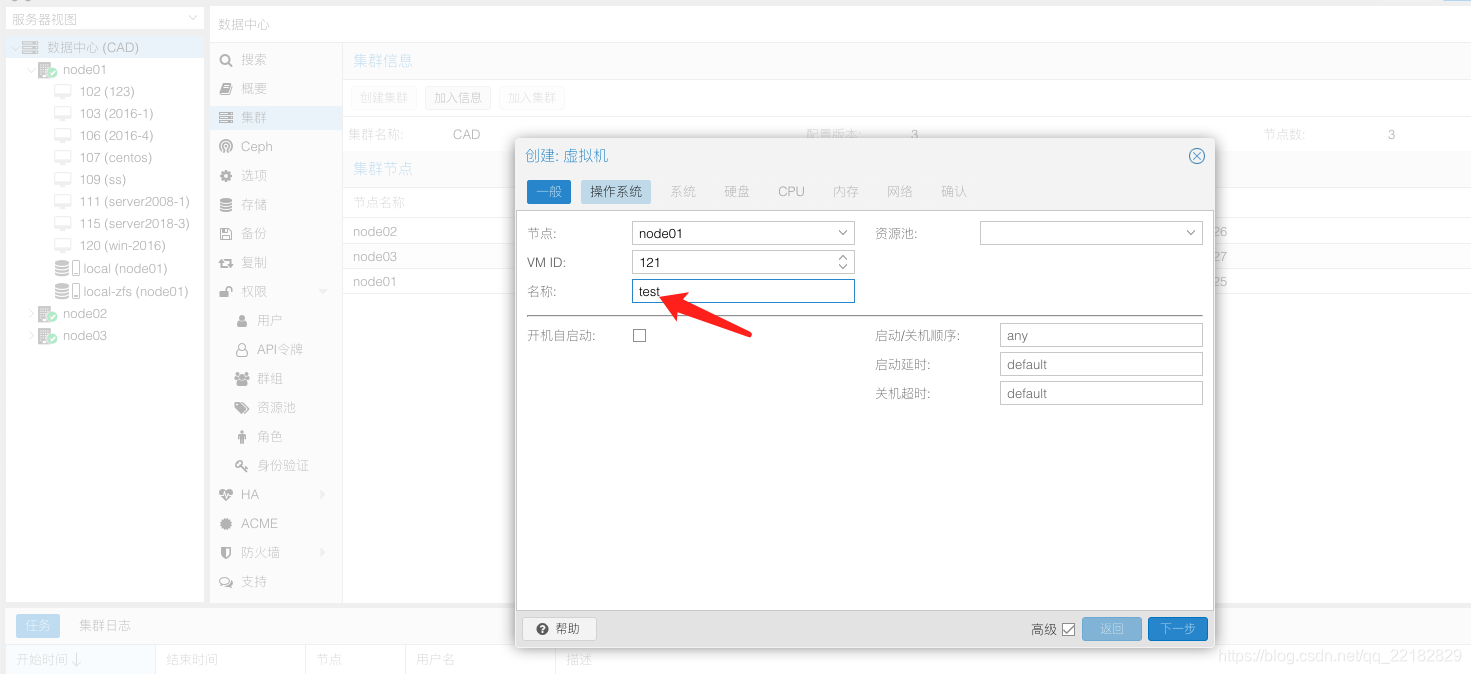Click the help question mark icon
Screen dimensions: 1471x674
click(x=542, y=629)
